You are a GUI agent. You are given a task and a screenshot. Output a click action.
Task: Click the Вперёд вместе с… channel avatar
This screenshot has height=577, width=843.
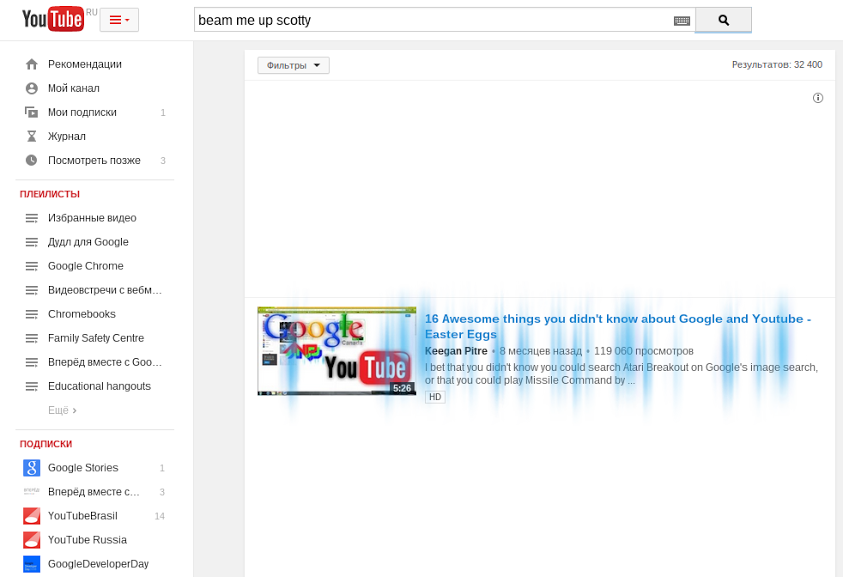(32, 491)
